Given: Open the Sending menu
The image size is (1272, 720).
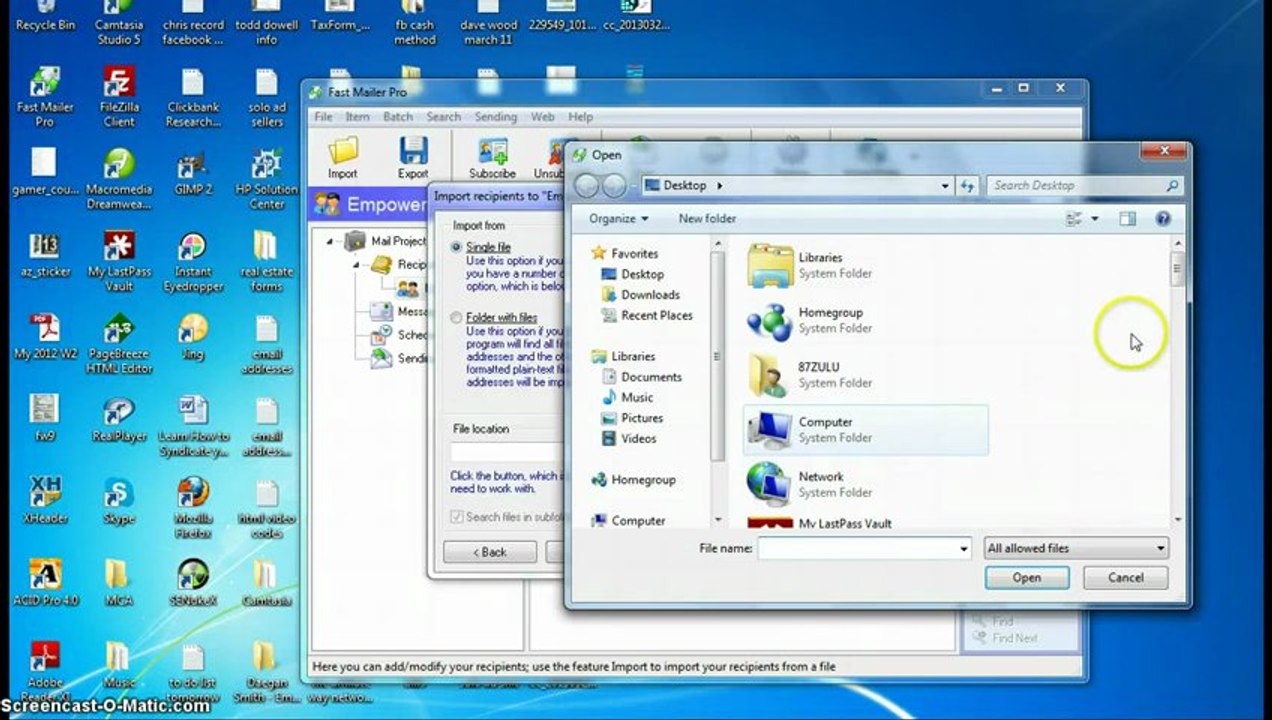Looking at the screenshot, I should [496, 117].
